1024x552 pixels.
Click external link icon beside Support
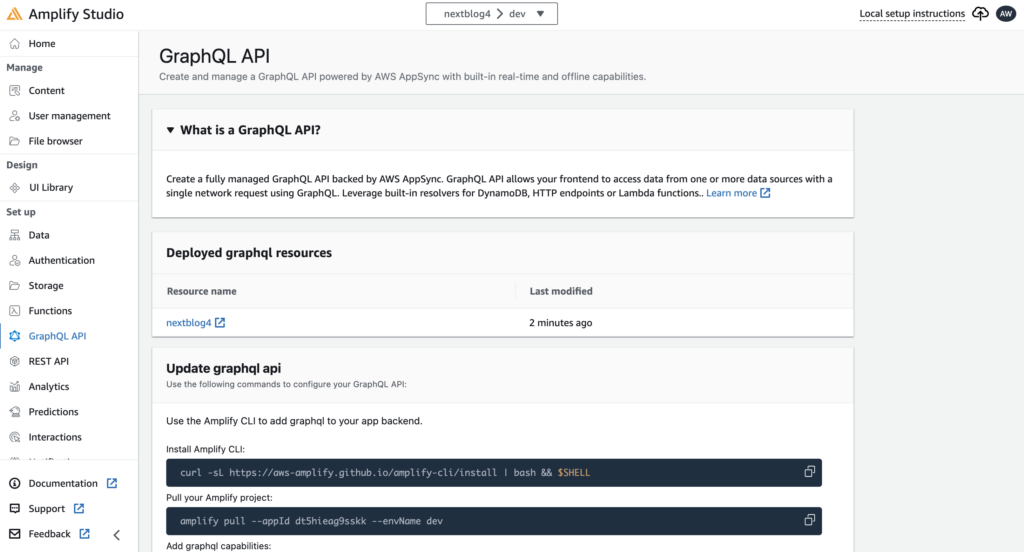[78, 508]
